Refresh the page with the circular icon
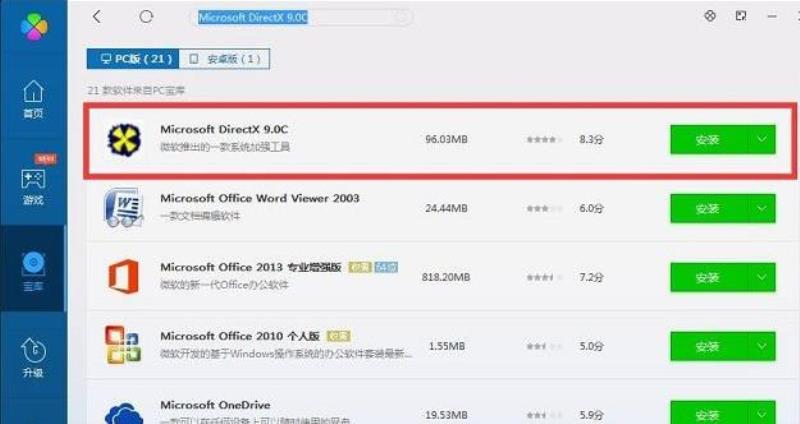 tap(146, 17)
